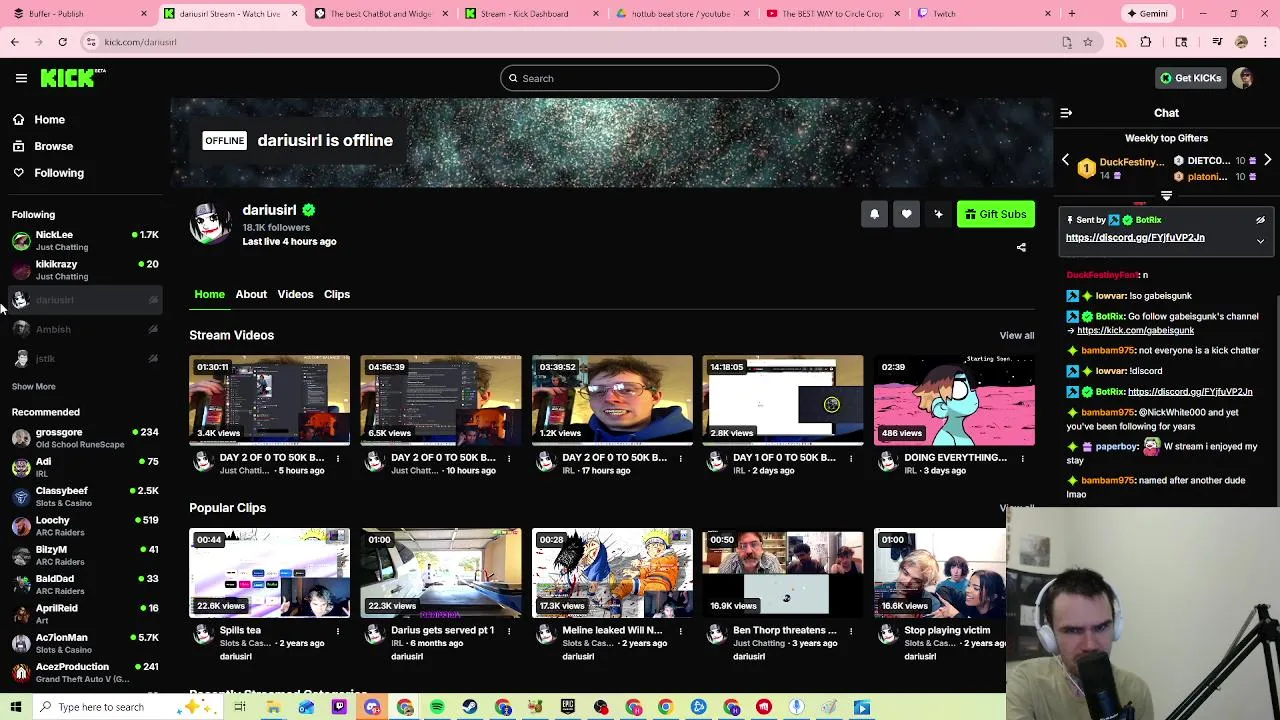Open options for Ben Thorp threatens clip
This screenshot has width=1280, height=720.
(851, 631)
